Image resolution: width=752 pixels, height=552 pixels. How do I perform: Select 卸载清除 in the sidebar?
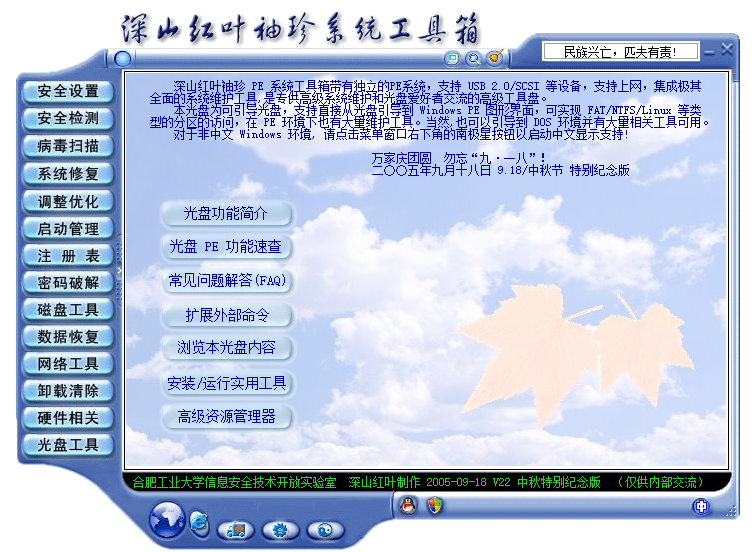click(x=68, y=391)
